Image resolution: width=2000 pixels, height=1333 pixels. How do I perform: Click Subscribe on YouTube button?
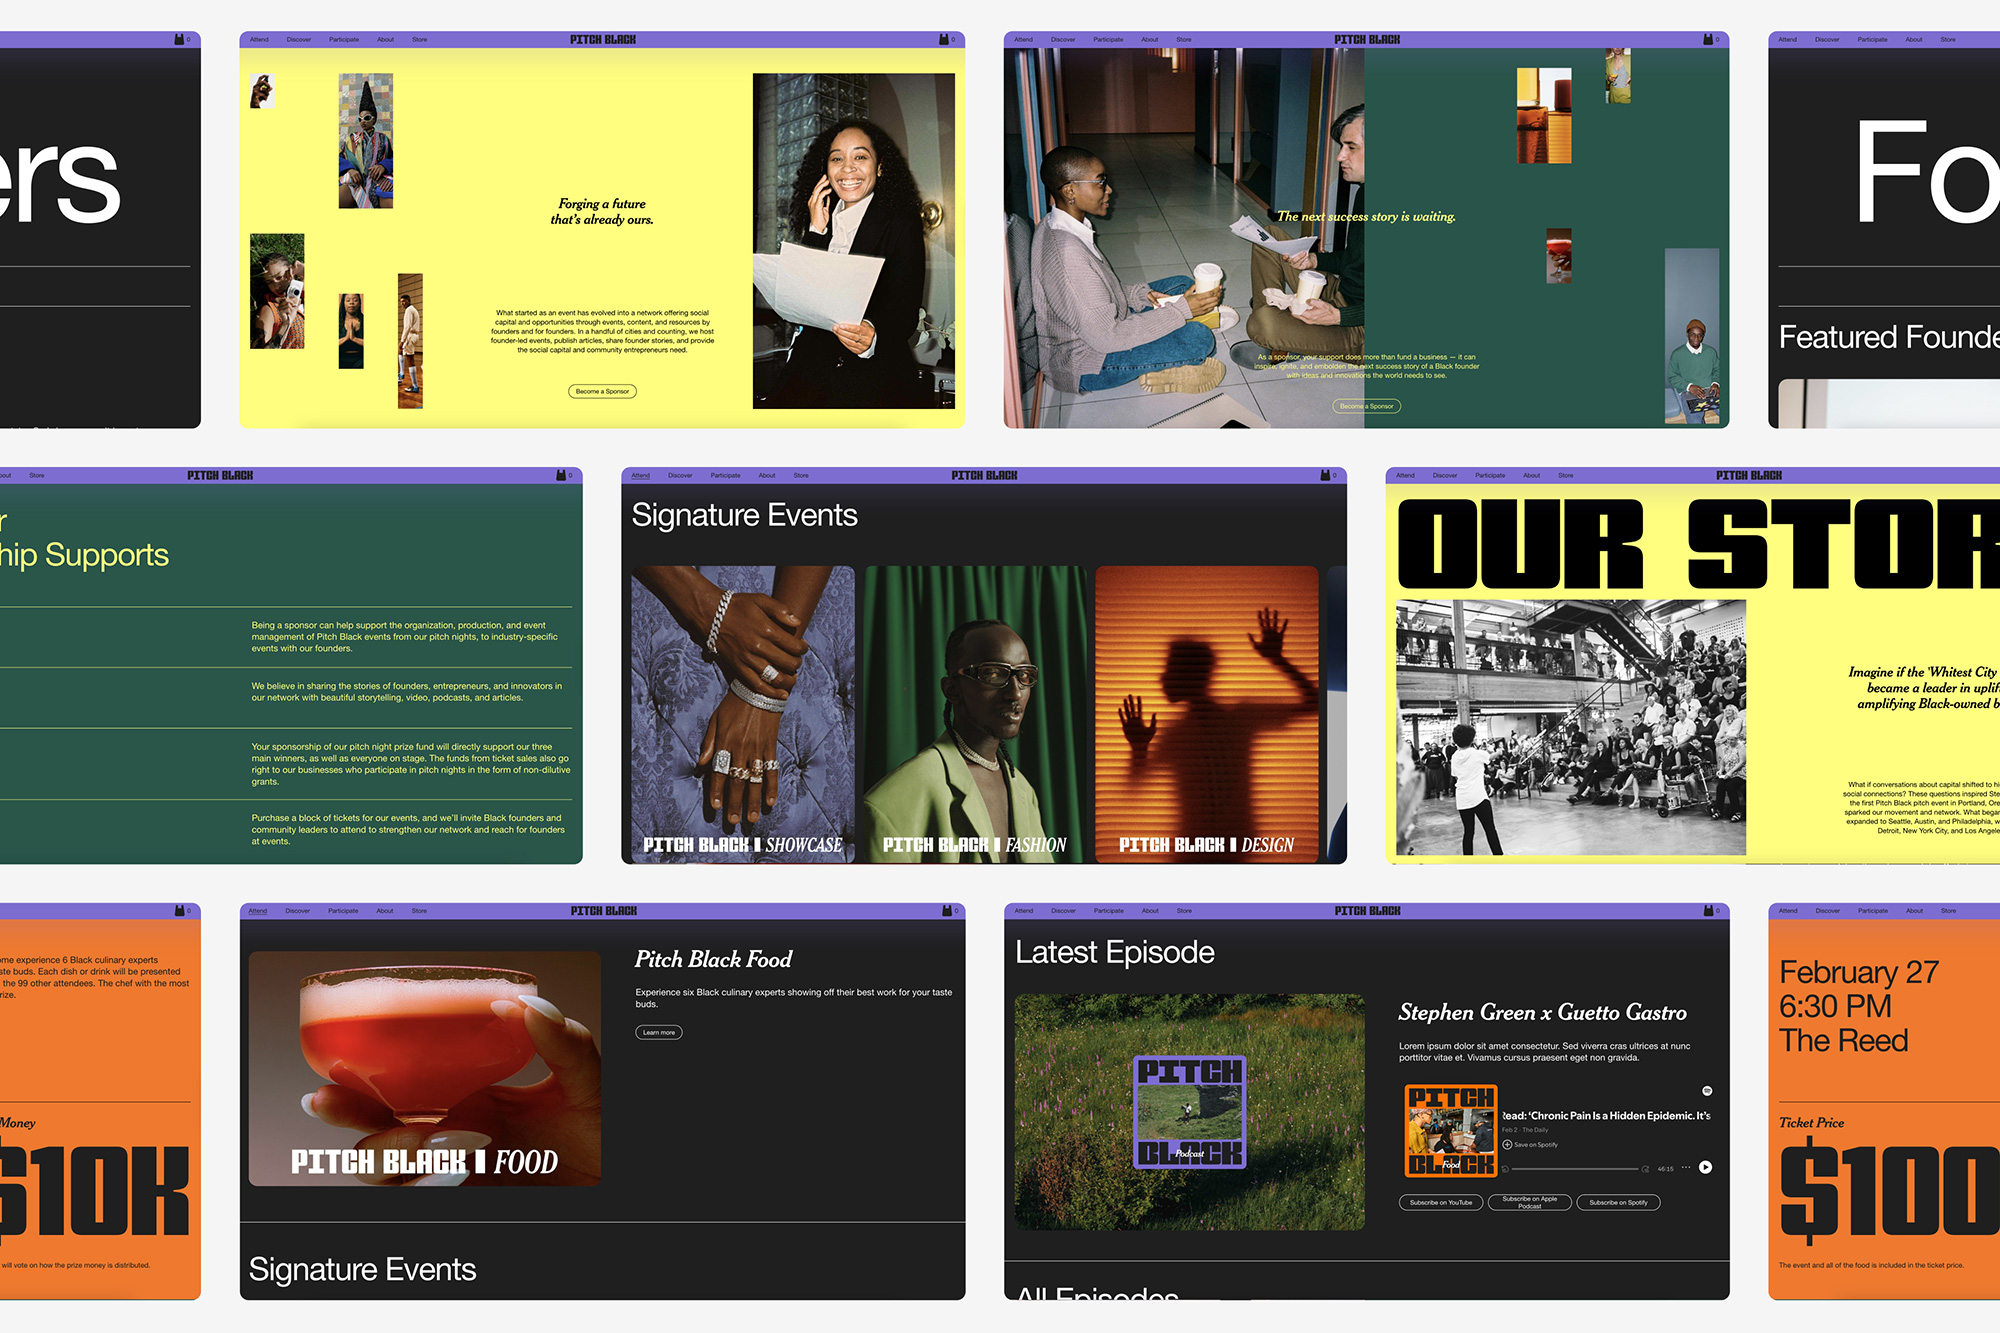click(x=1440, y=1203)
